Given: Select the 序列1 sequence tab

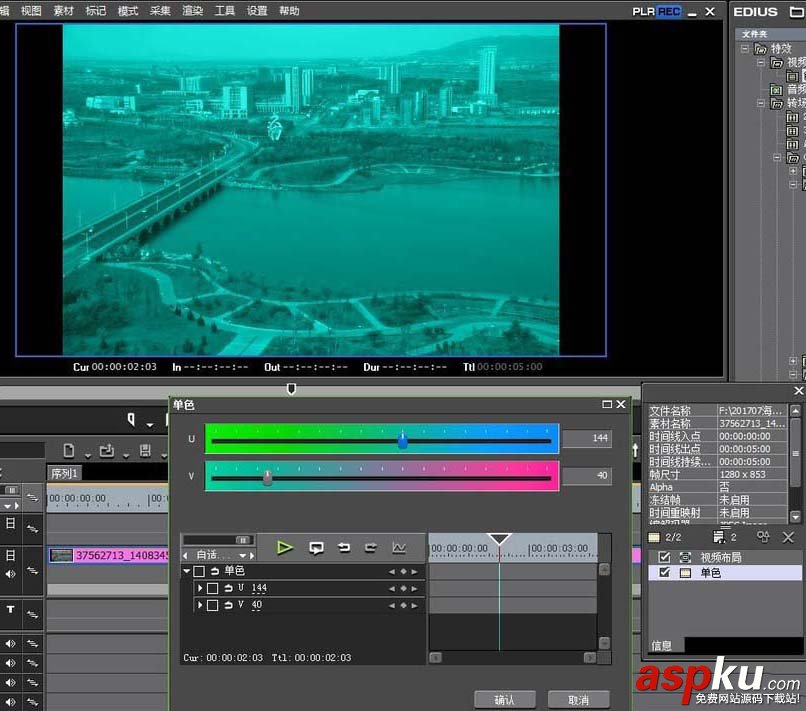Looking at the screenshot, I should [64, 473].
